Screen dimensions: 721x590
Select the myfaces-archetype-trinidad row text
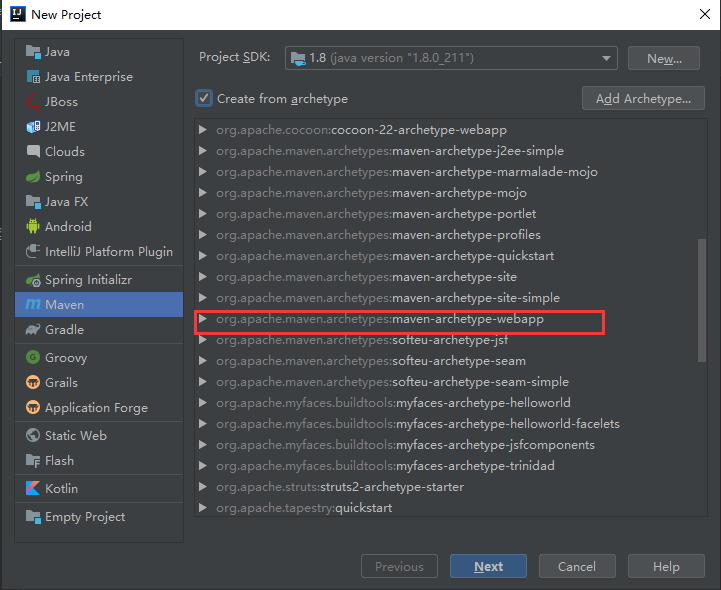point(385,466)
